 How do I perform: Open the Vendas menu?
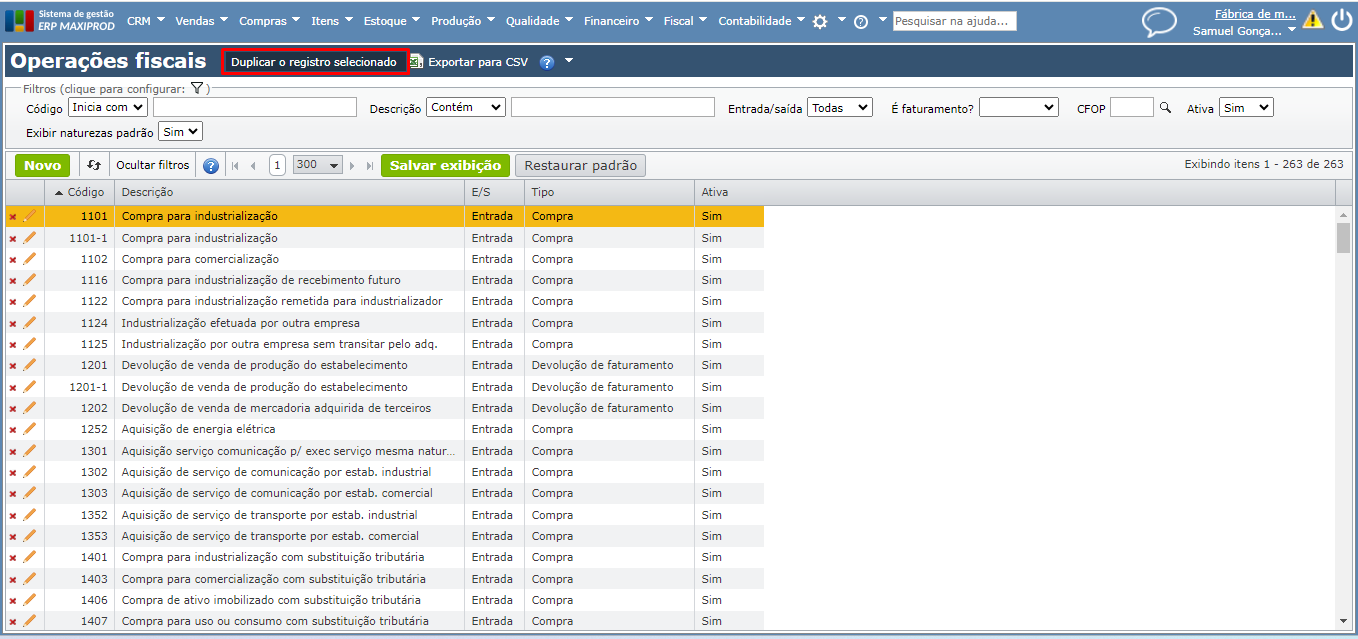point(201,21)
